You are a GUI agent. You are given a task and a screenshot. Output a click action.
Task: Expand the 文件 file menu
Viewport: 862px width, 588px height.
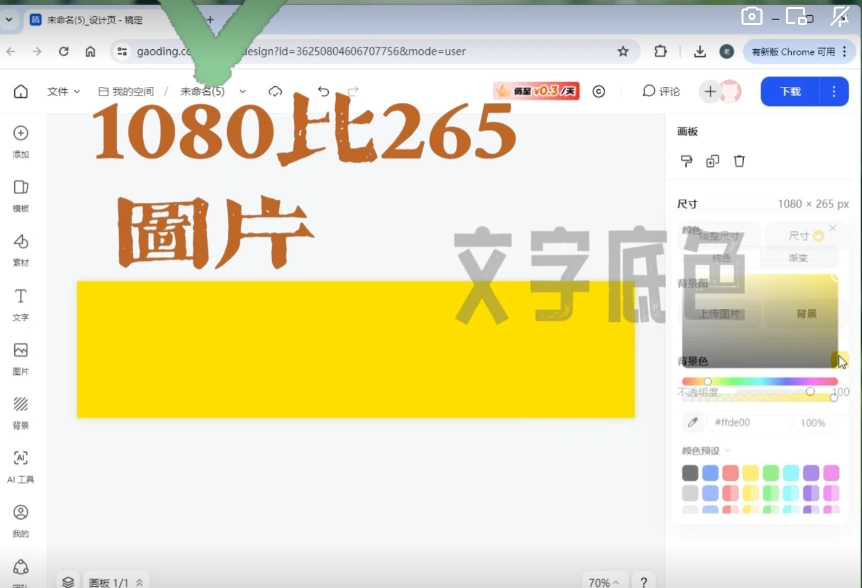[x=63, y=91]
